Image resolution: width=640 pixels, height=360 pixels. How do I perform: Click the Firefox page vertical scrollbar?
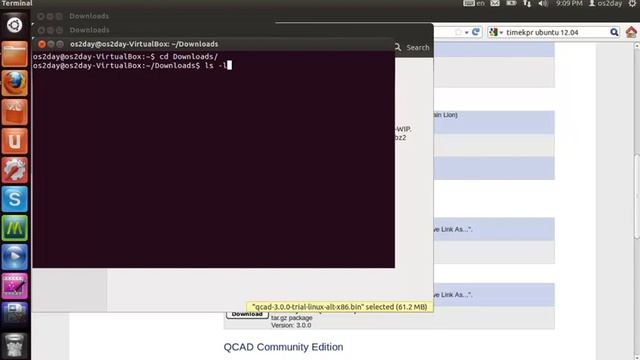(637, 196)
